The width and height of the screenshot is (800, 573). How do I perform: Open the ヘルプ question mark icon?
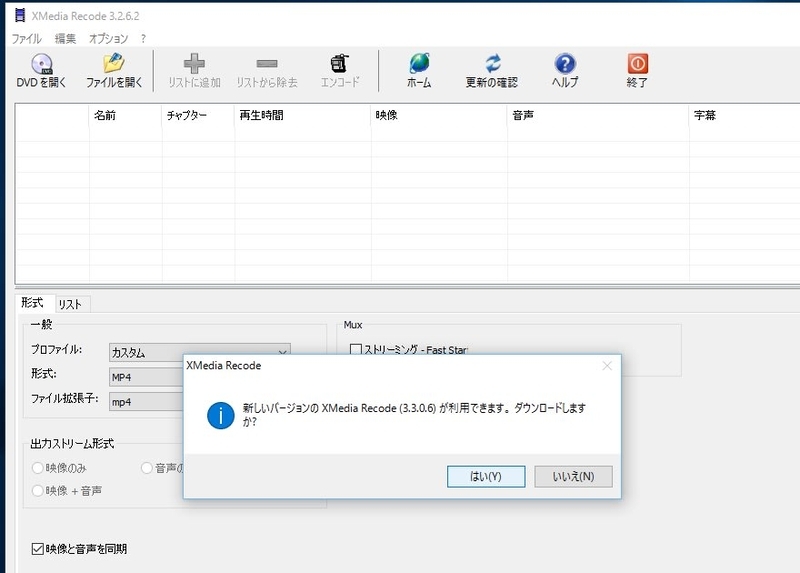click(x=565, y=64)
